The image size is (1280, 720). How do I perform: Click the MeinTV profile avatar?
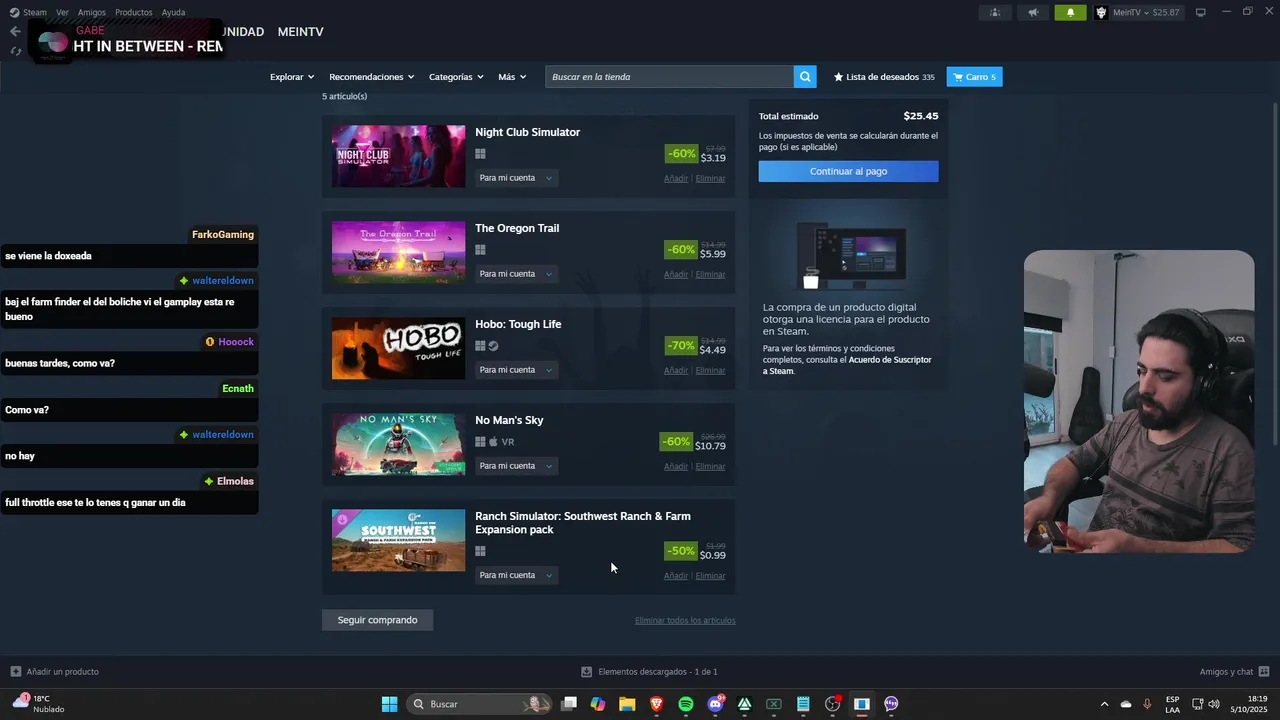coord(1101,12)
